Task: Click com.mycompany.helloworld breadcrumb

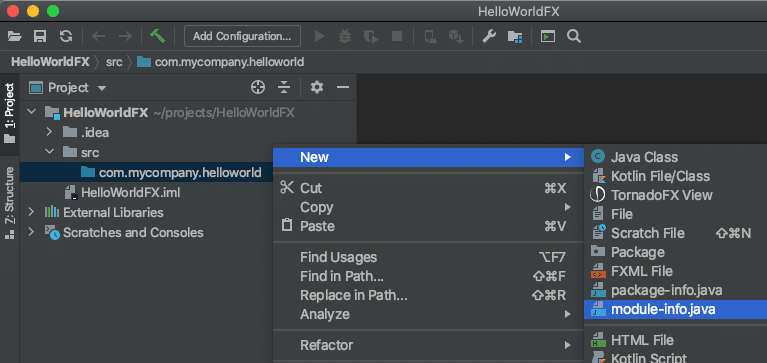Action: 221,62
